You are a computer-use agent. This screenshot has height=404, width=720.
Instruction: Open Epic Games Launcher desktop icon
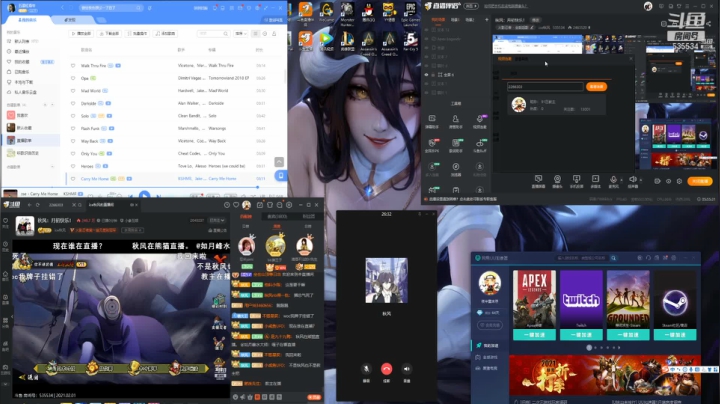pyautogui.click(x=410, y=12)
